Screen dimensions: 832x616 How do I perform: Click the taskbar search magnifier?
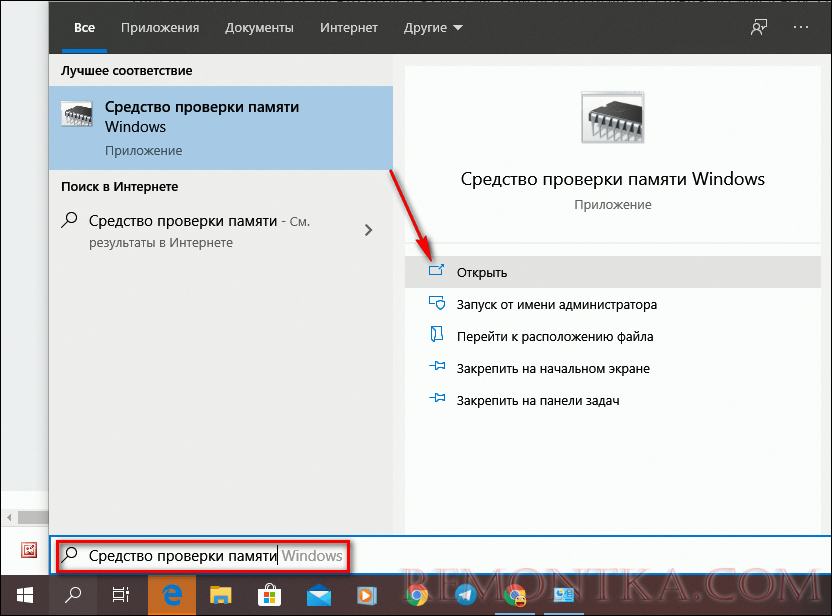click(73, 595)
